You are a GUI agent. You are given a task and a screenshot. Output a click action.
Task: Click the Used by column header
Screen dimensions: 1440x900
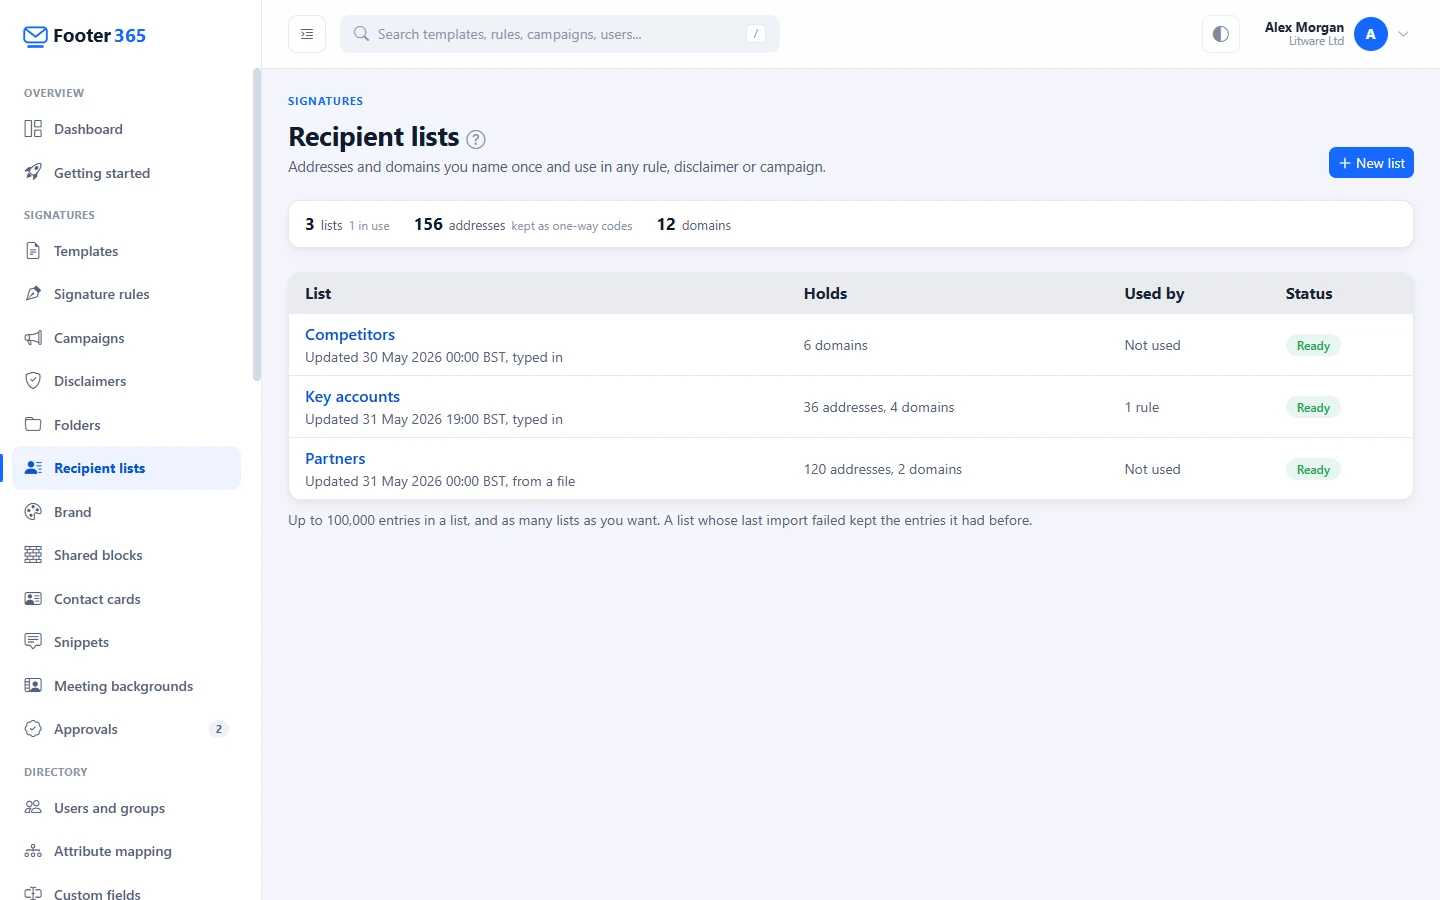1154,294
